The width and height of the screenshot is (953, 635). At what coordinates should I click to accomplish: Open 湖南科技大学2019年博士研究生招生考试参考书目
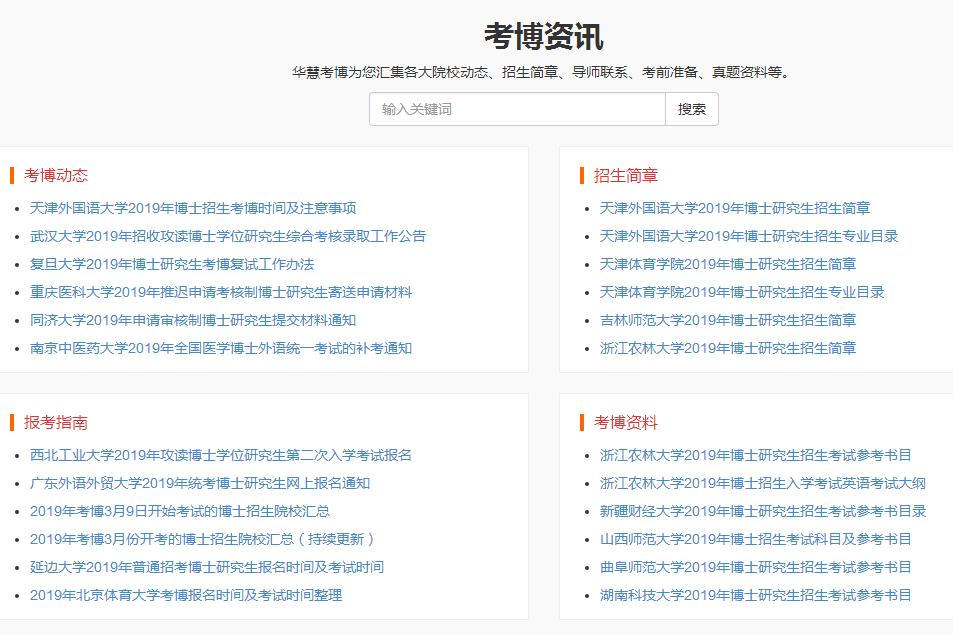tap(755, 595)
